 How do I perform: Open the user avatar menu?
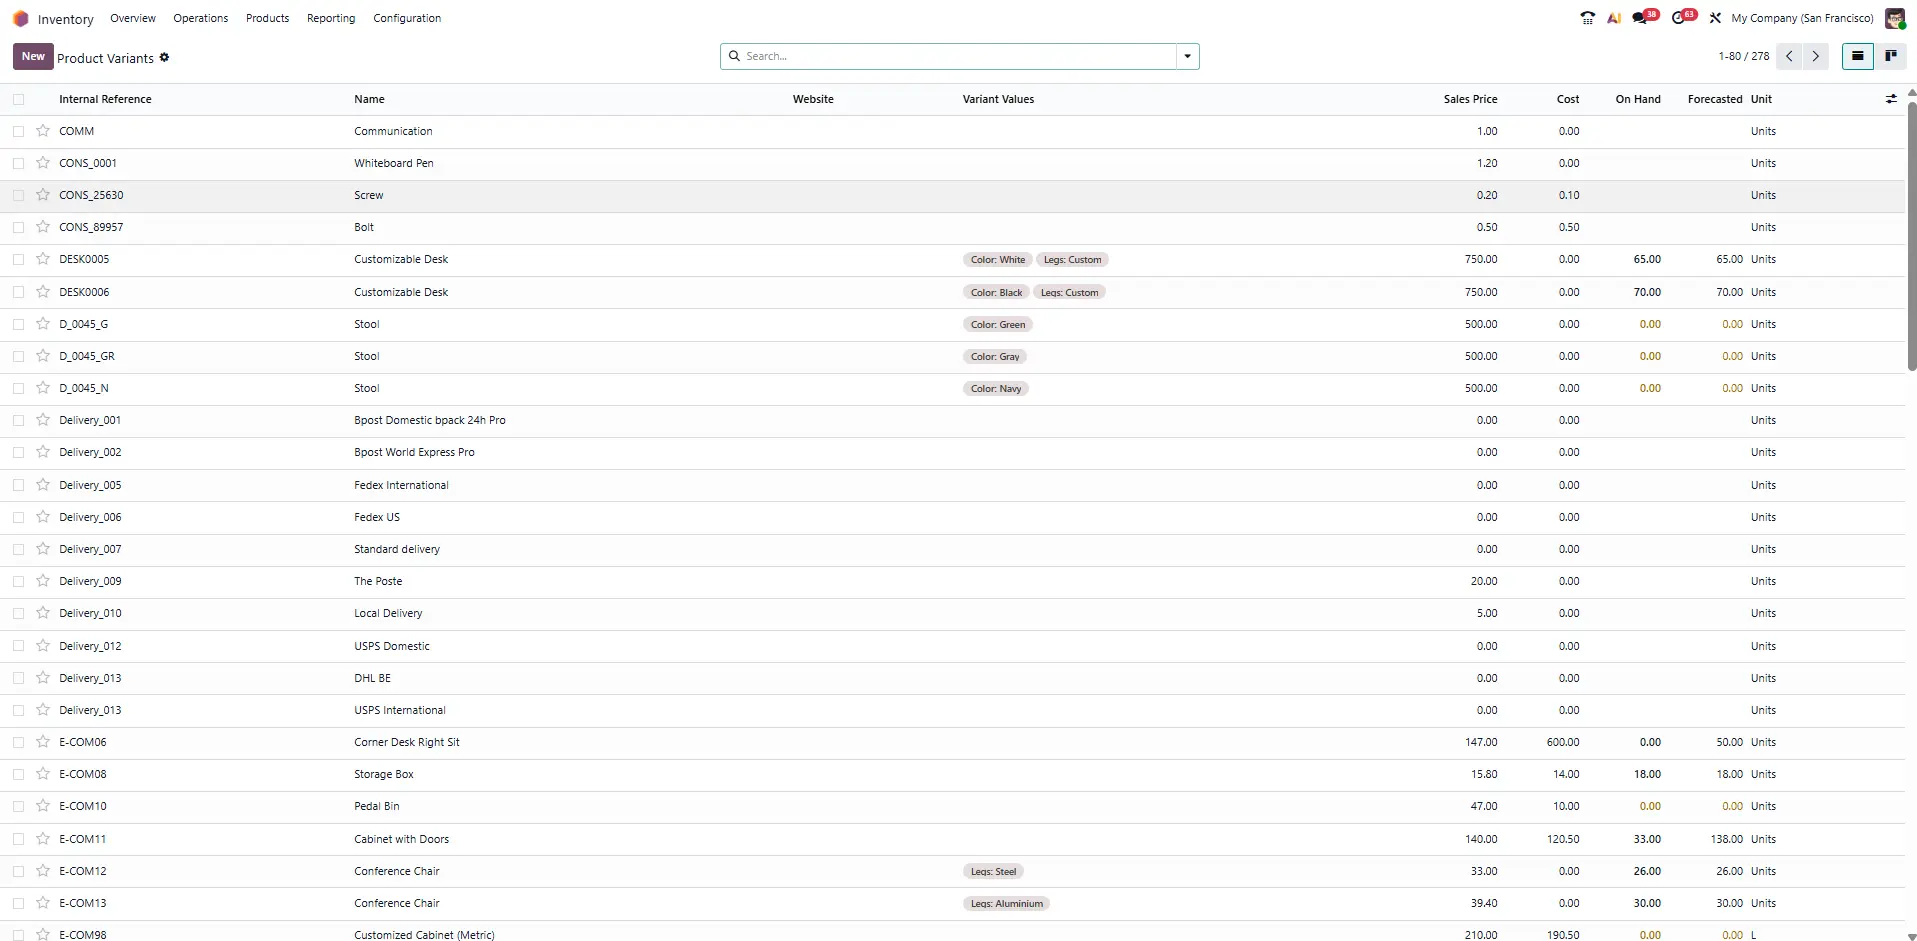coord(1896,17)
